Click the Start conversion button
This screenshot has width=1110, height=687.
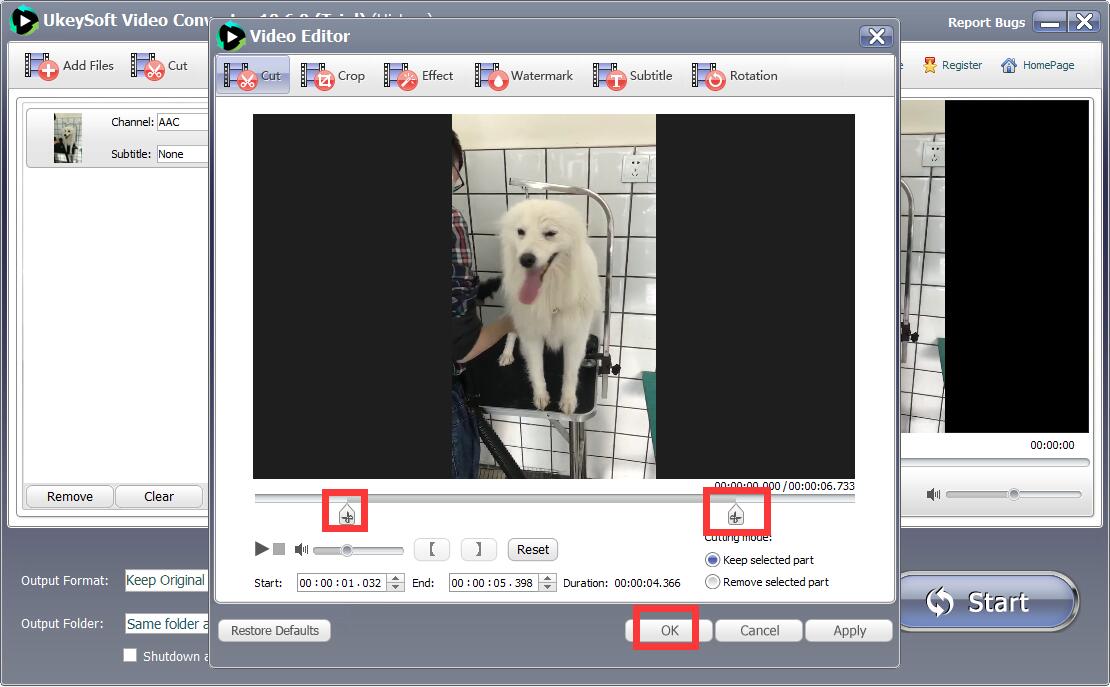tap(988, 601)
